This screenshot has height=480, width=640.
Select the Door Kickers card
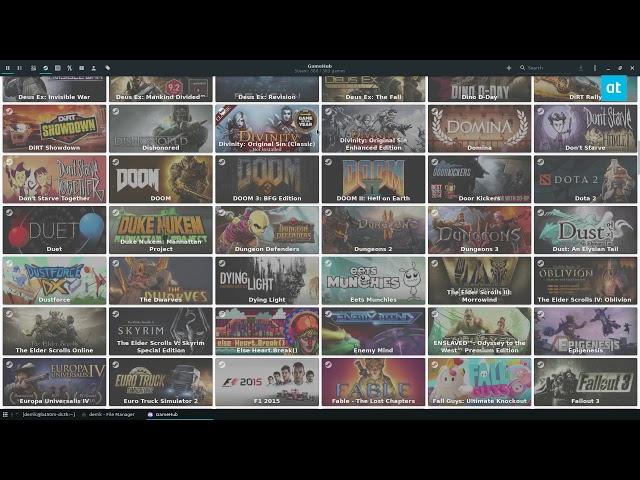(x=480, y=179)
